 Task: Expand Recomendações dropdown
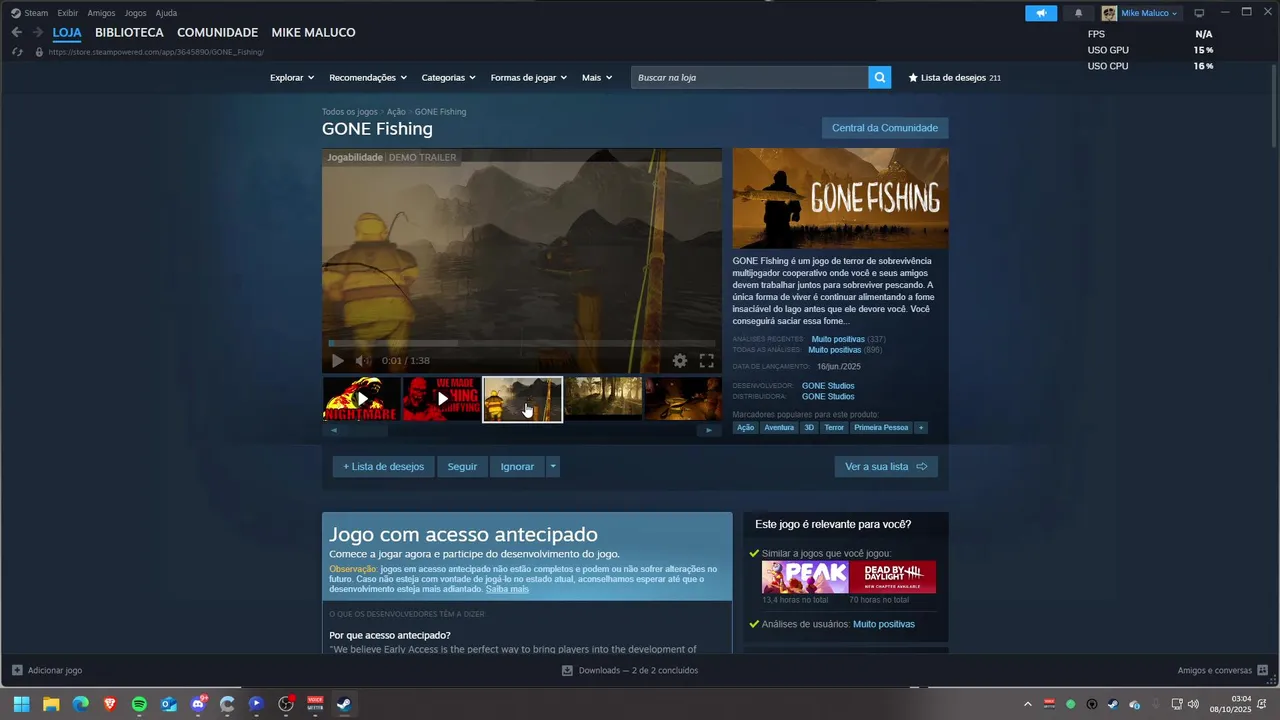click(x=368, y=78)
